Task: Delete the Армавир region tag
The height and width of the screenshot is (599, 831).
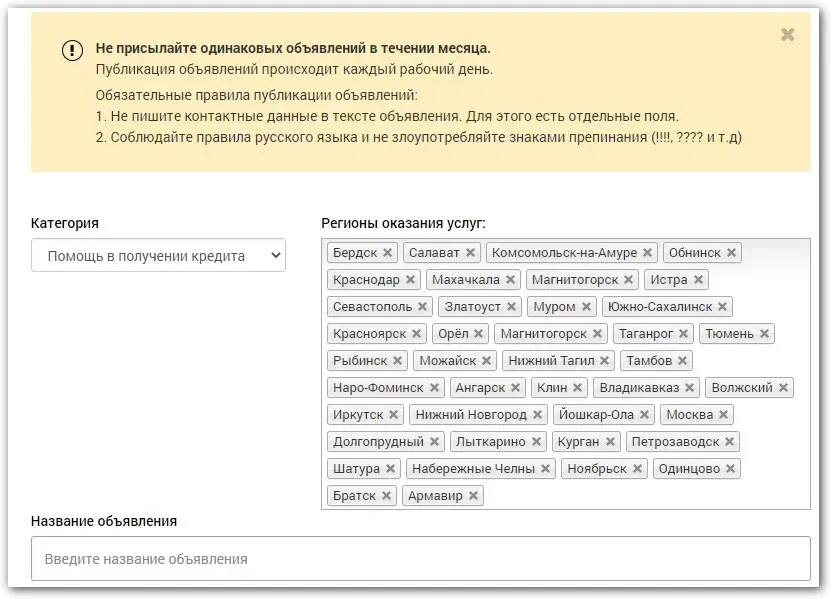Action: tap(473, 496)
